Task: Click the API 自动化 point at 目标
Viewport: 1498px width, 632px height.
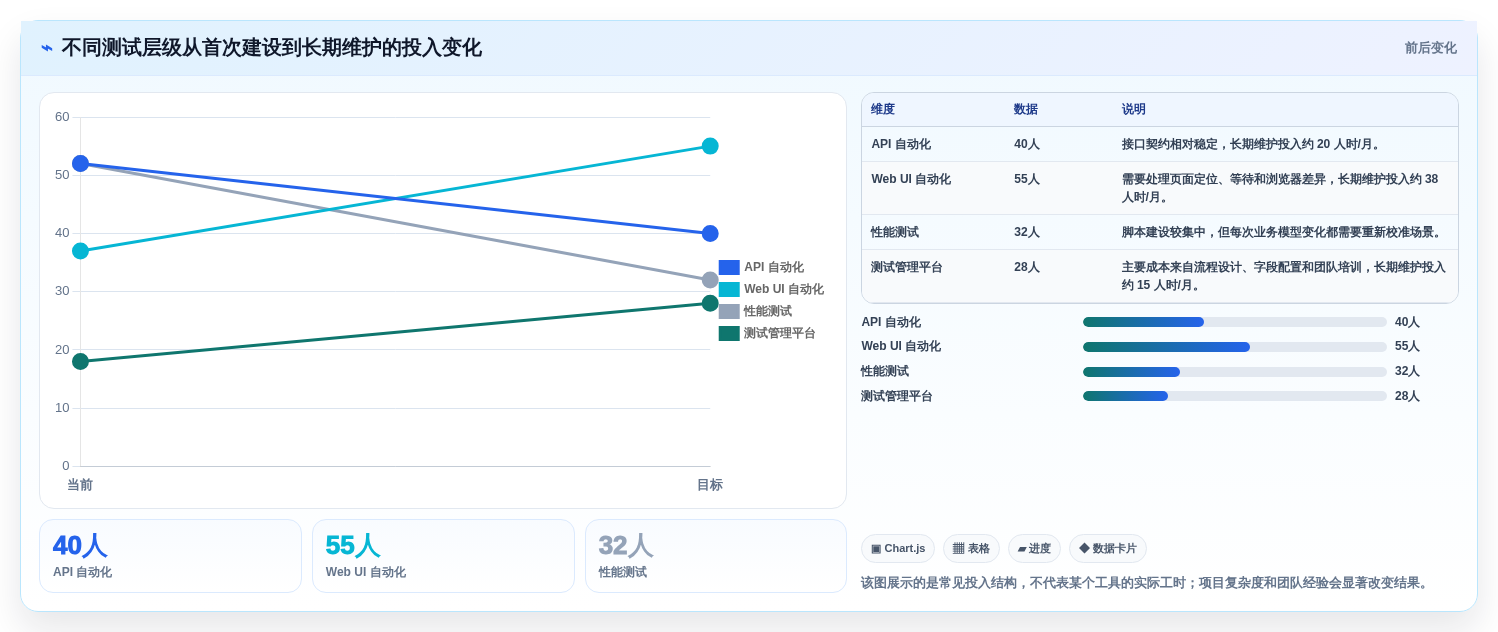Action: pyautogui.click(x=710, y=233)
